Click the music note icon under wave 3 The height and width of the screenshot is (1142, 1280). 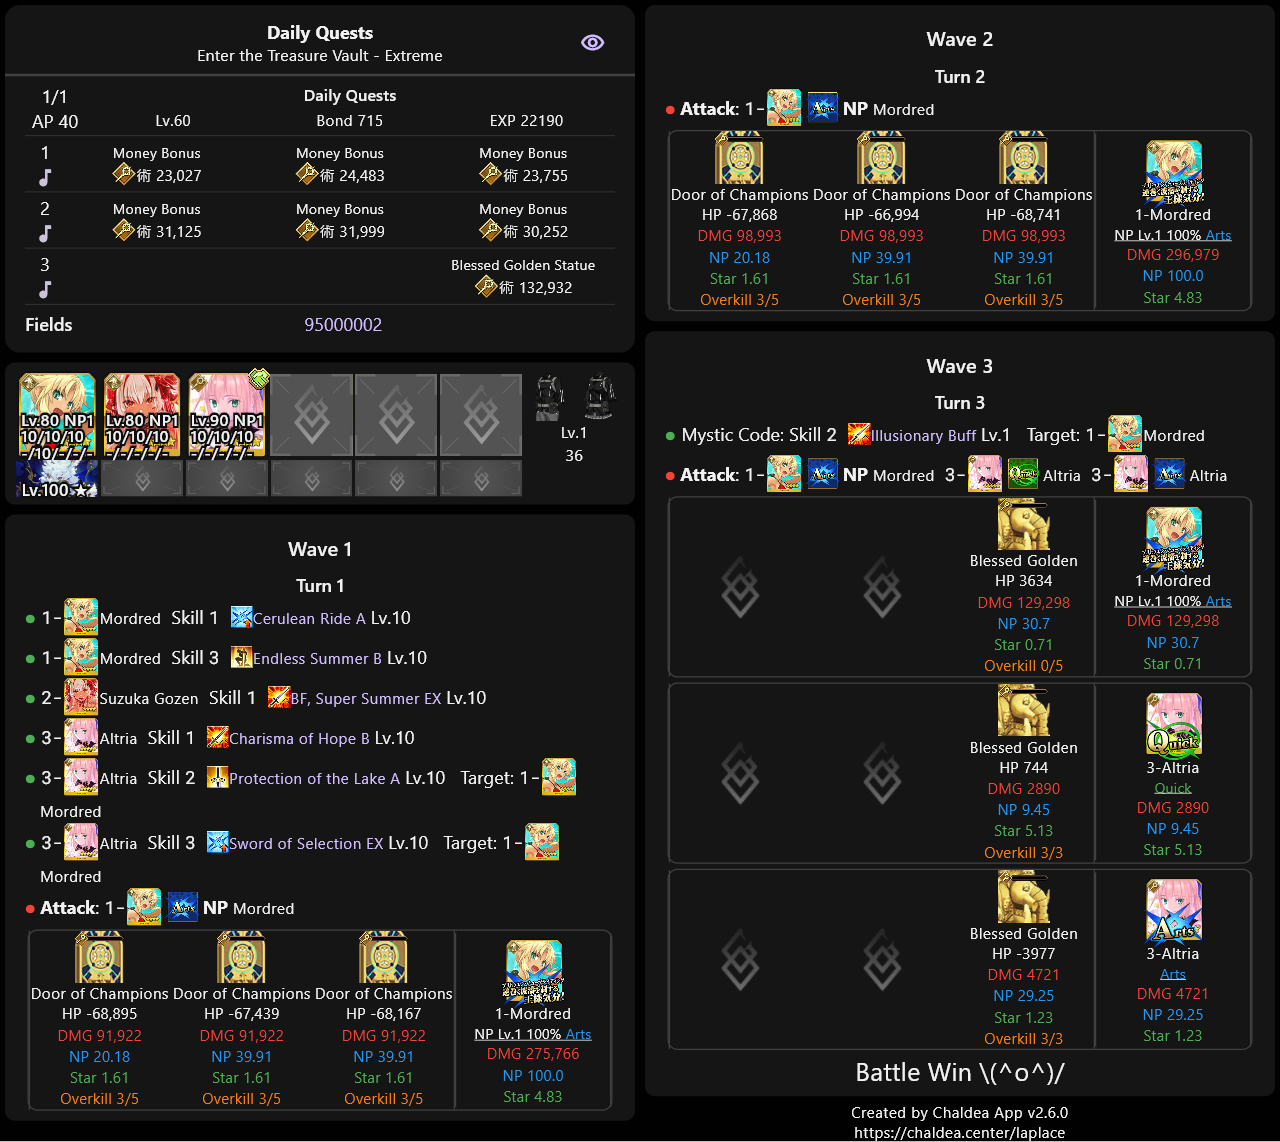click(45, 289)
